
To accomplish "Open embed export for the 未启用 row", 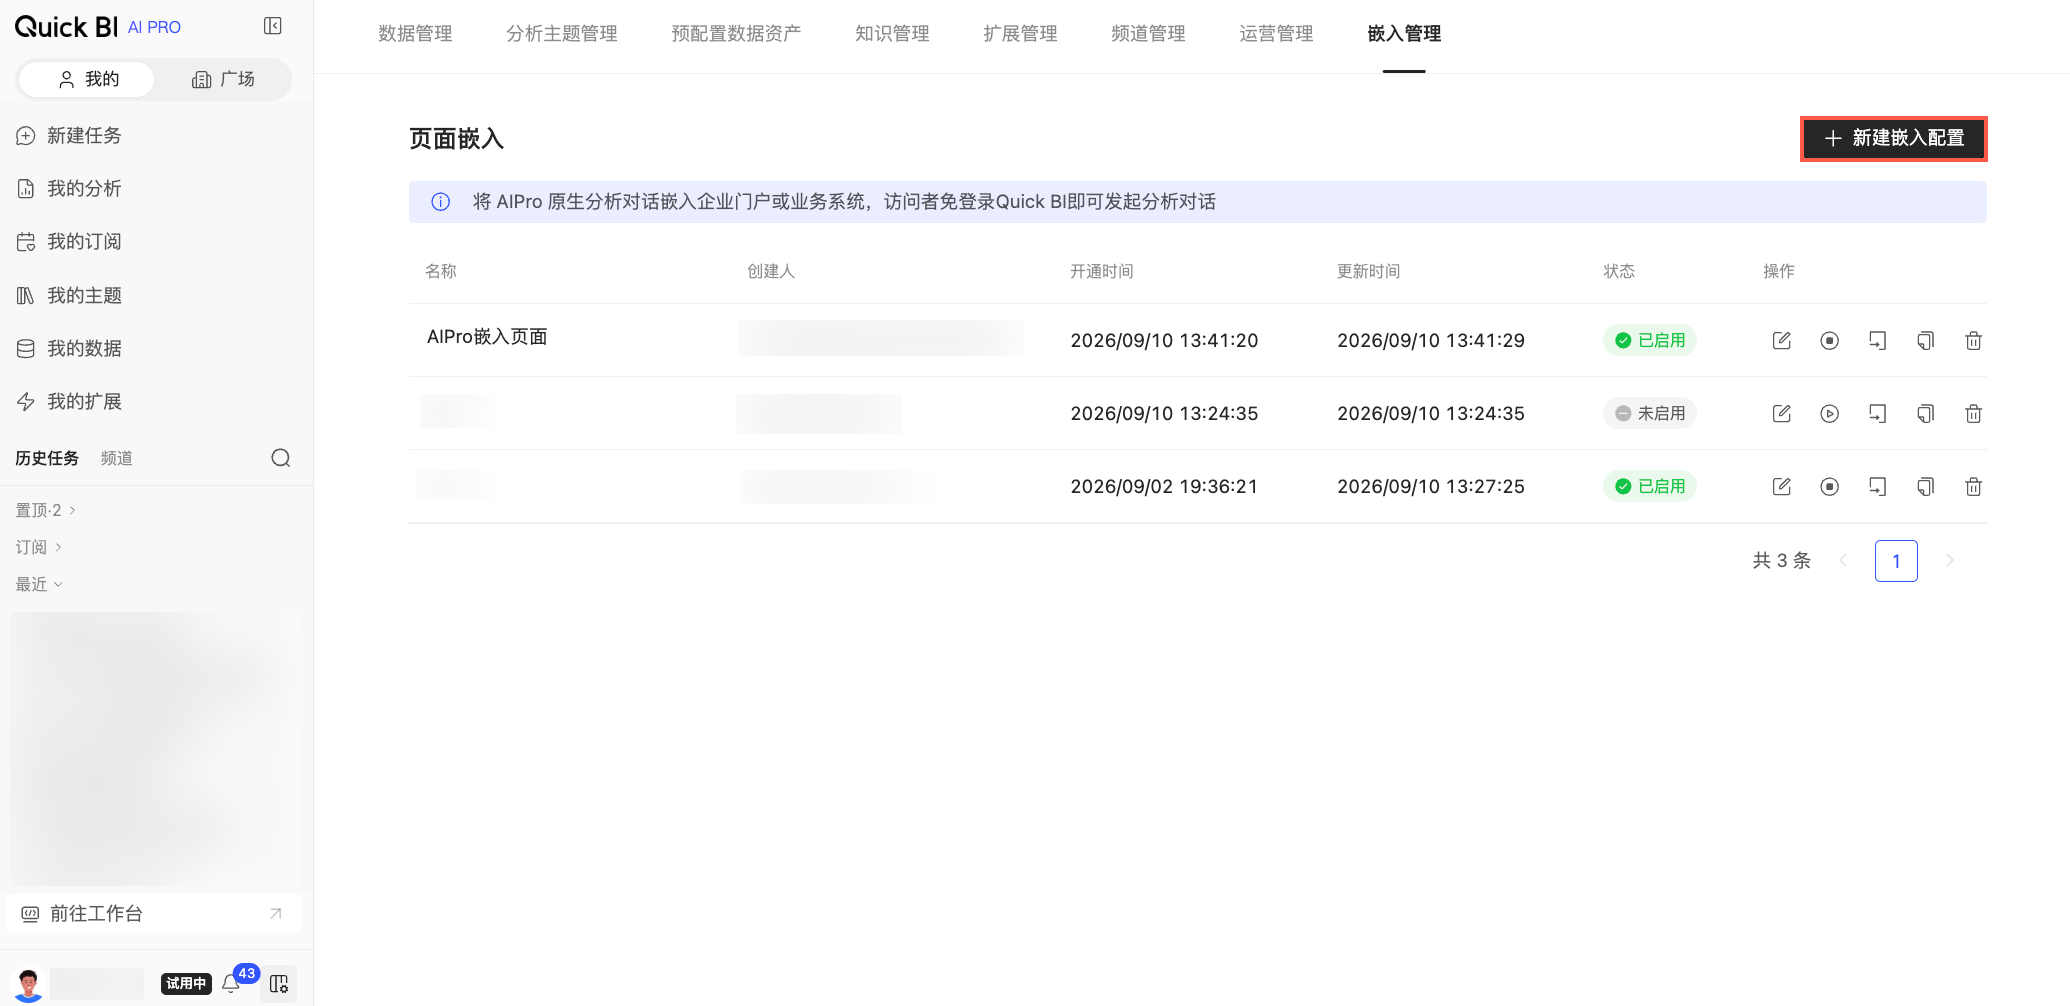I will click(1877, 414).
